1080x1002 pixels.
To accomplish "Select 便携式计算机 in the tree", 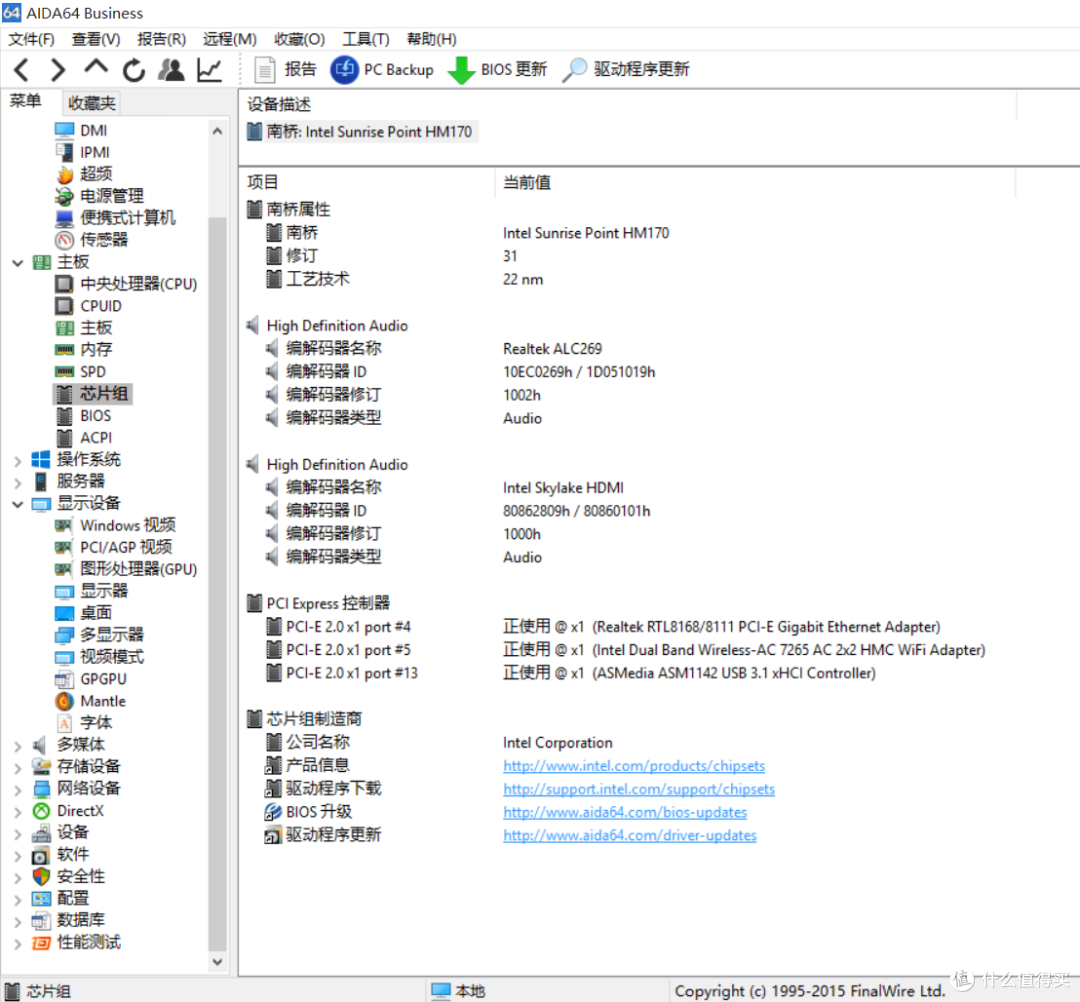I will click(x=115, y=218).
